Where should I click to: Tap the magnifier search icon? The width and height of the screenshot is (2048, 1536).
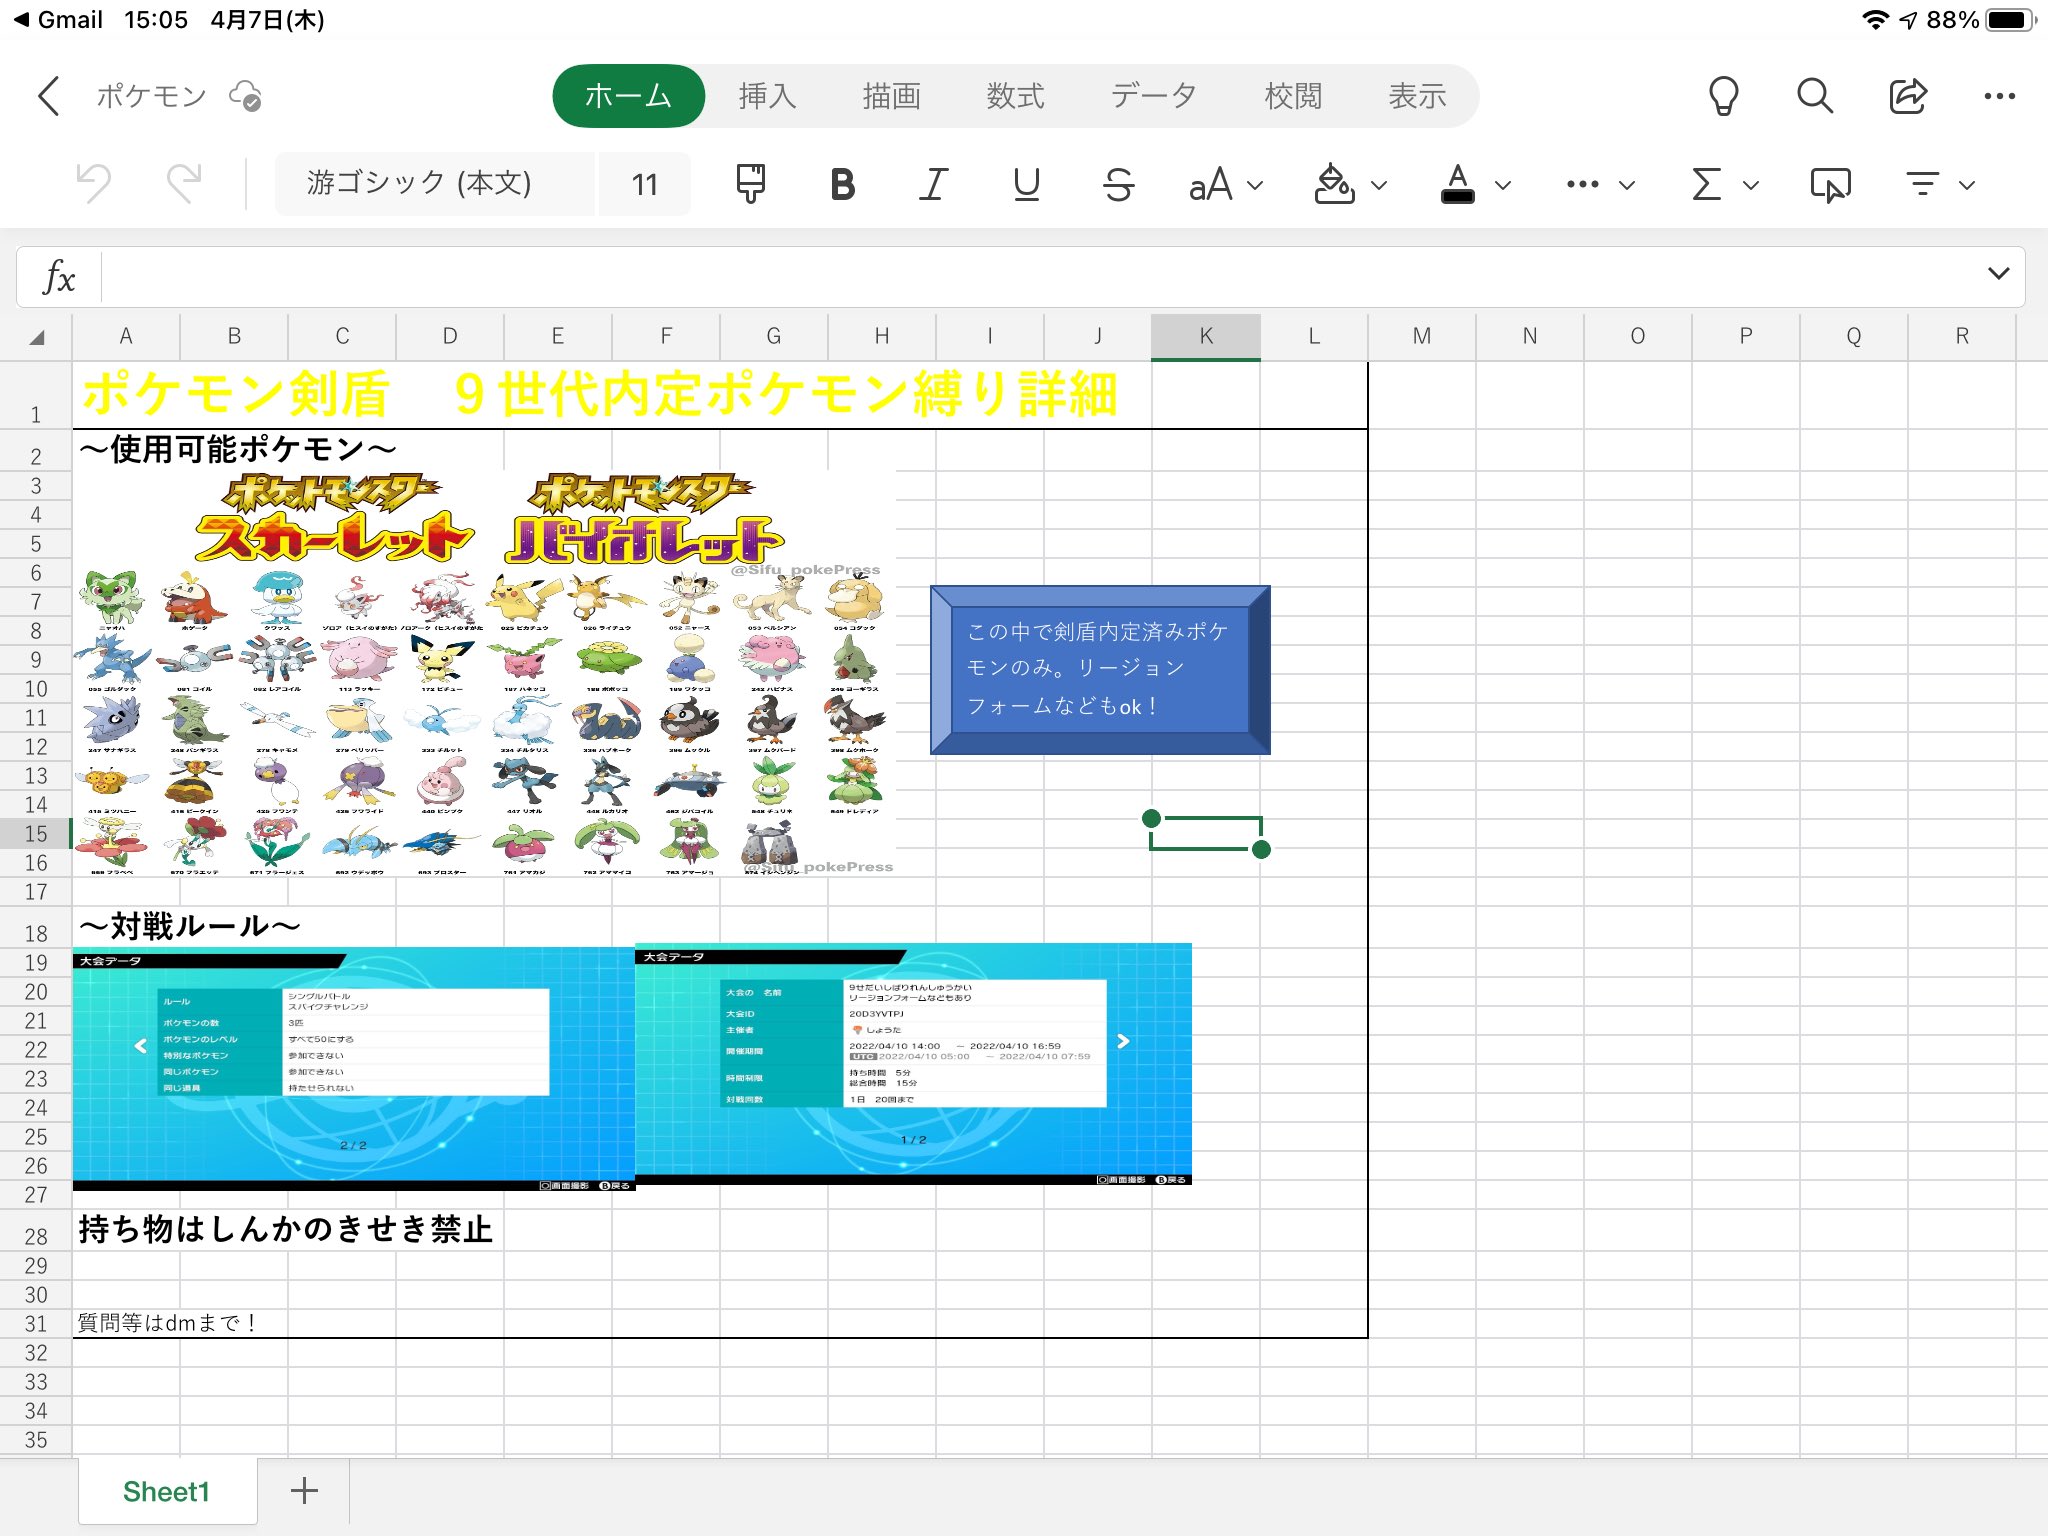tap(1814, 96)
